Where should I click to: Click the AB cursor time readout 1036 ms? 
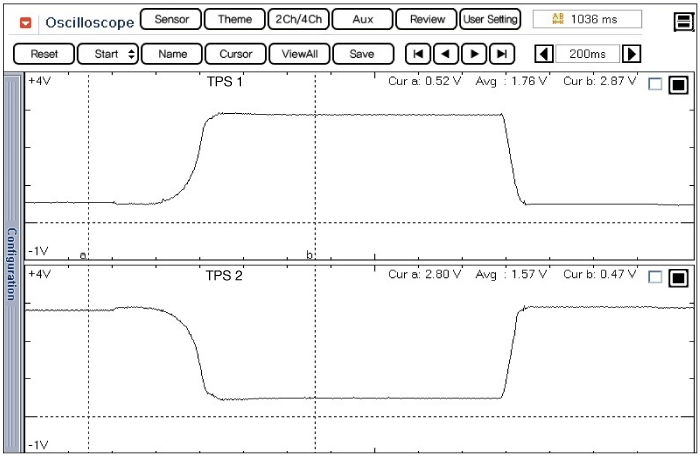pos(587,19)
